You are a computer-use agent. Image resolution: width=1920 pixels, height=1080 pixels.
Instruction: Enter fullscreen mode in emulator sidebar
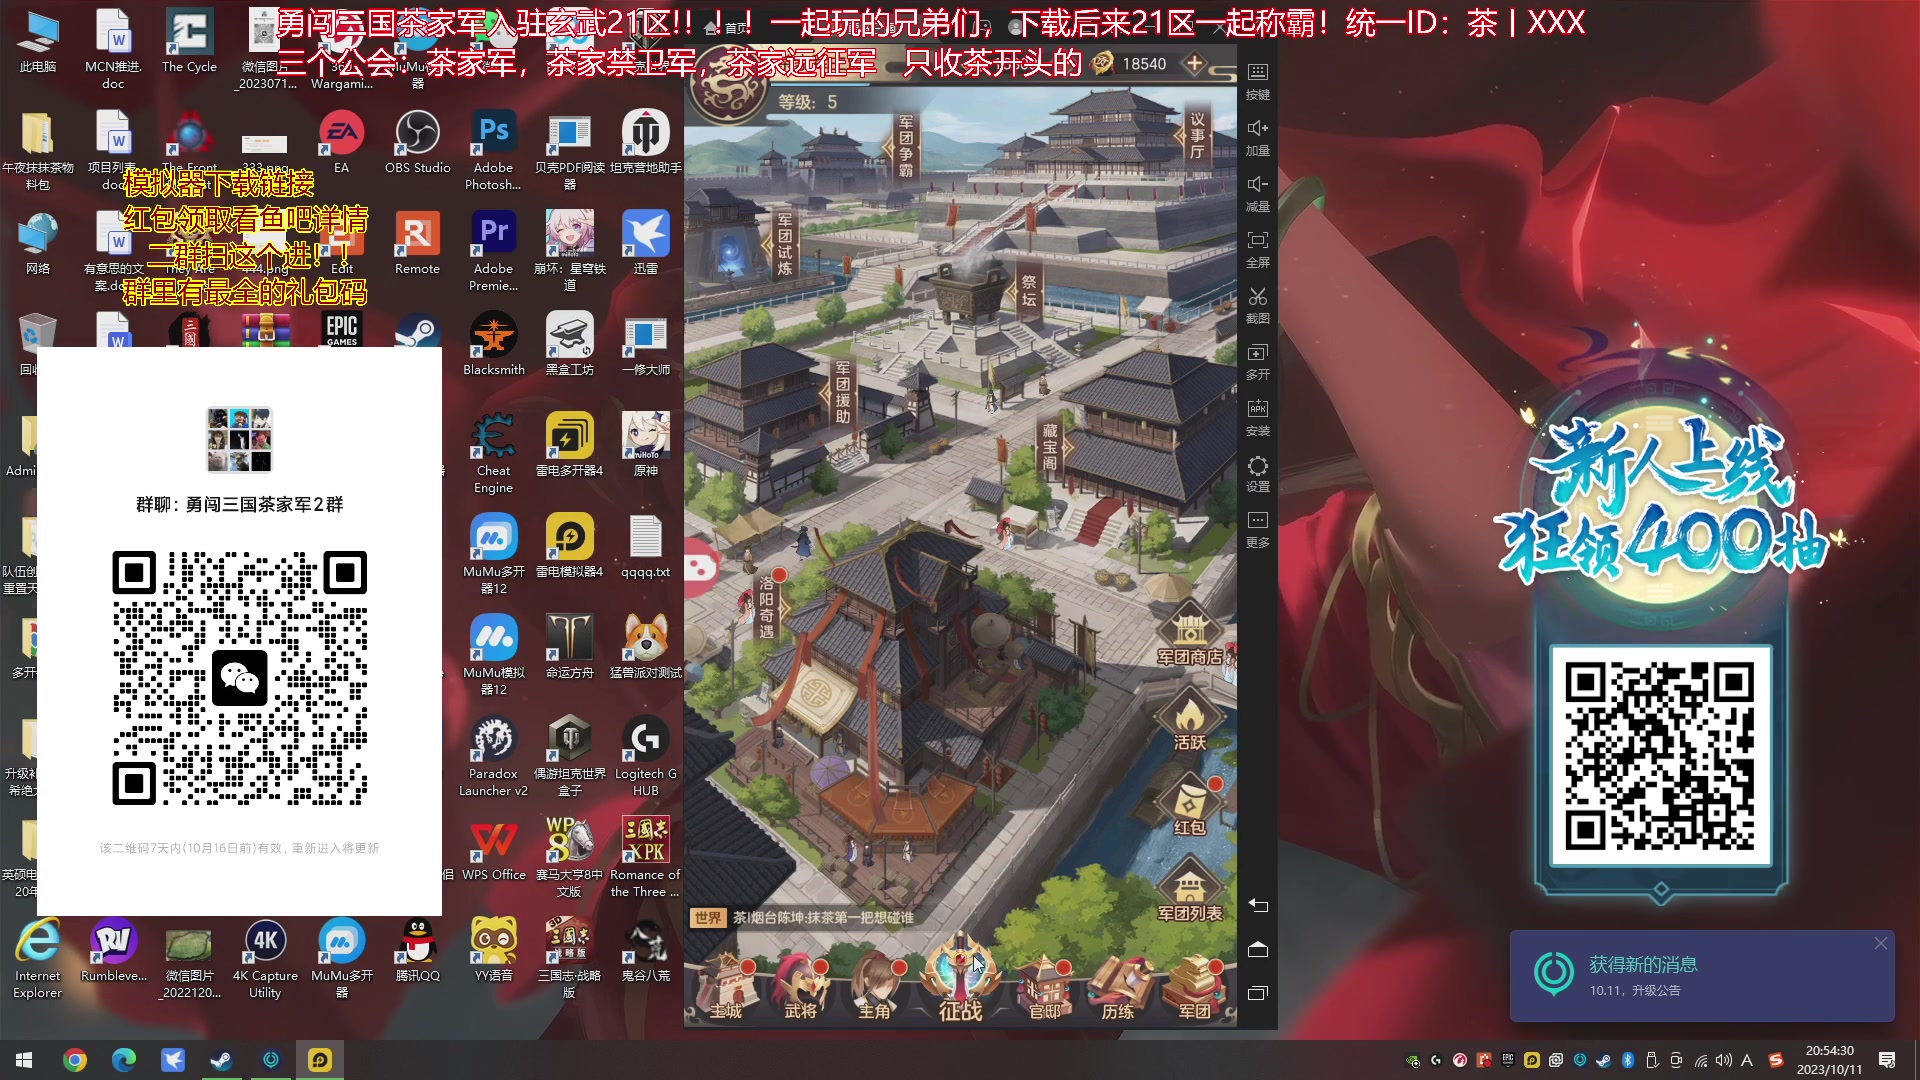(x=1257, y=241)
